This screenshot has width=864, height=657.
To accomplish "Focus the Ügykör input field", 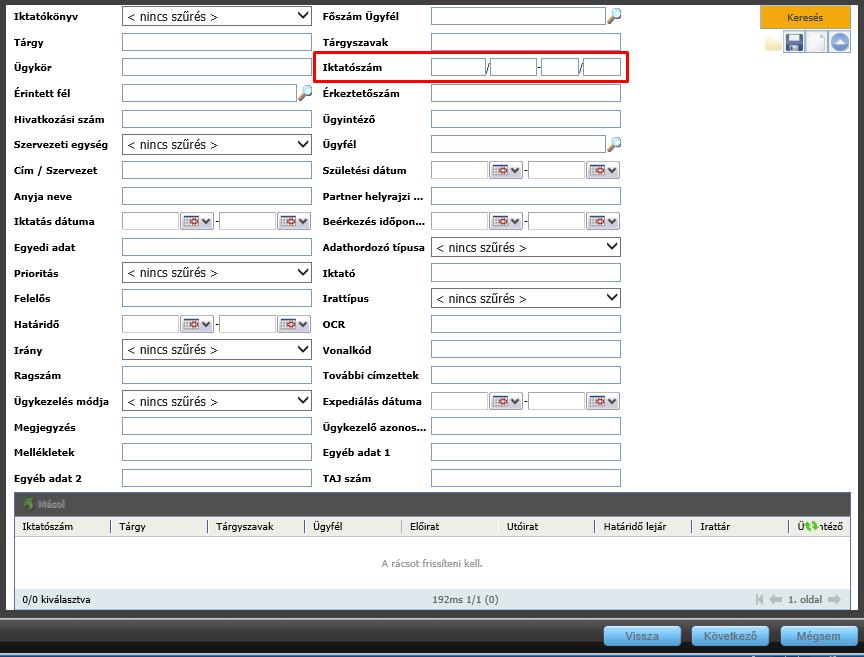I will [217, 67].
